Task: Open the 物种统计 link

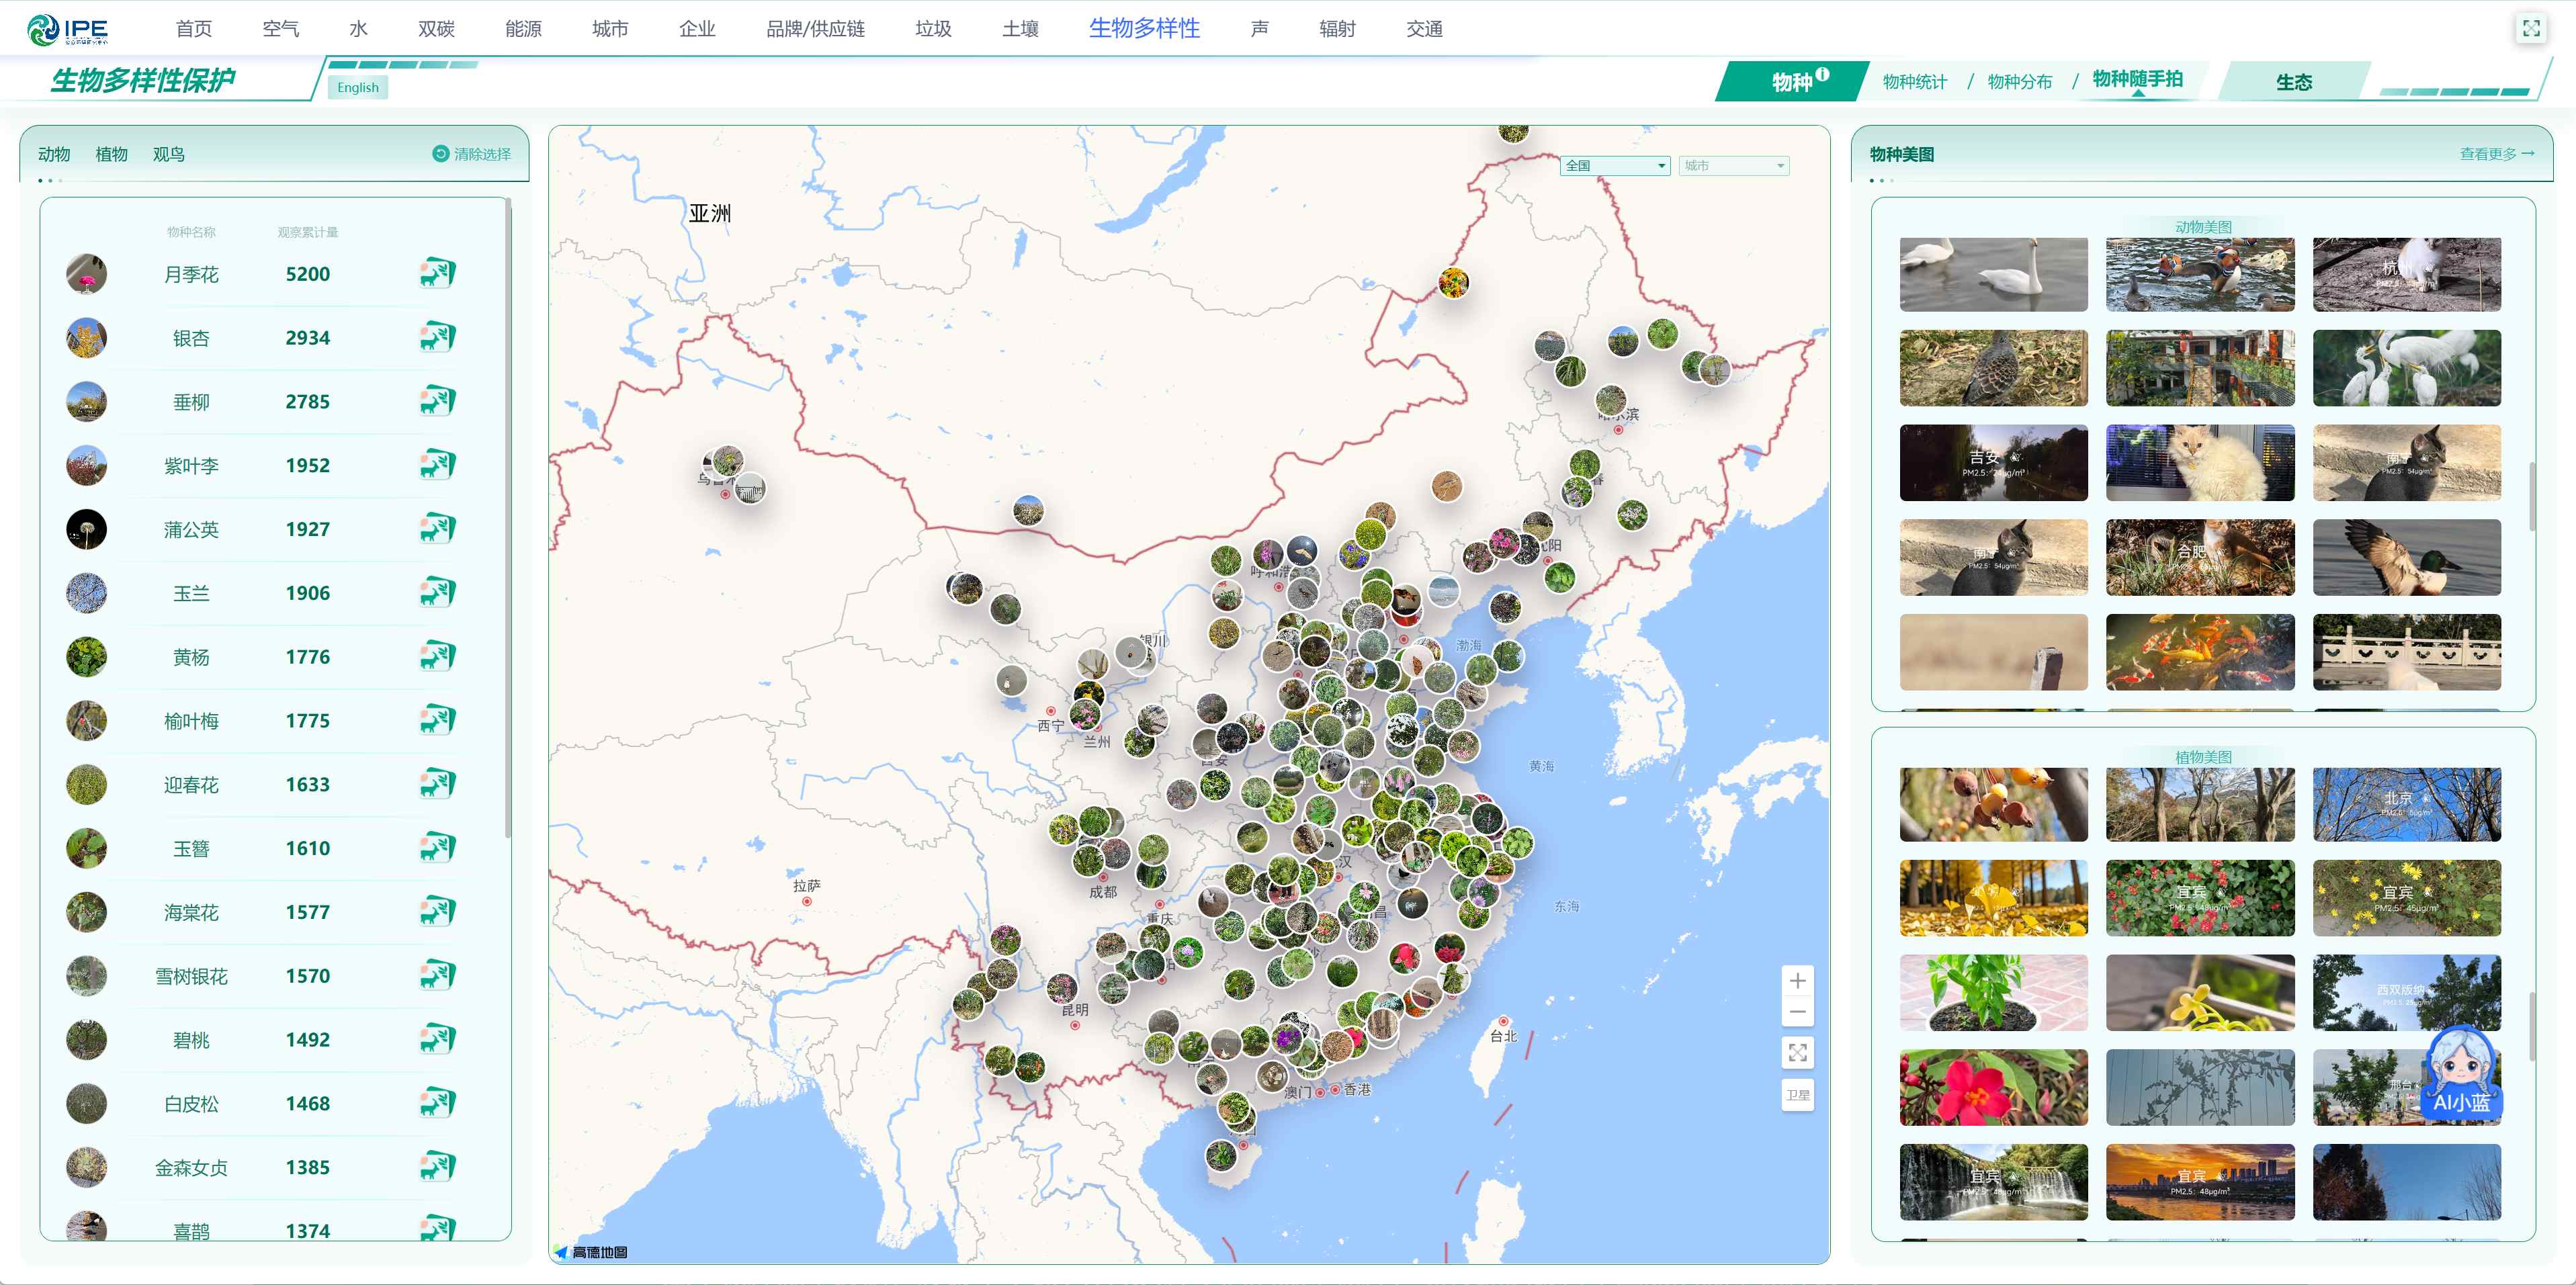Action: tap(1914, 82)
